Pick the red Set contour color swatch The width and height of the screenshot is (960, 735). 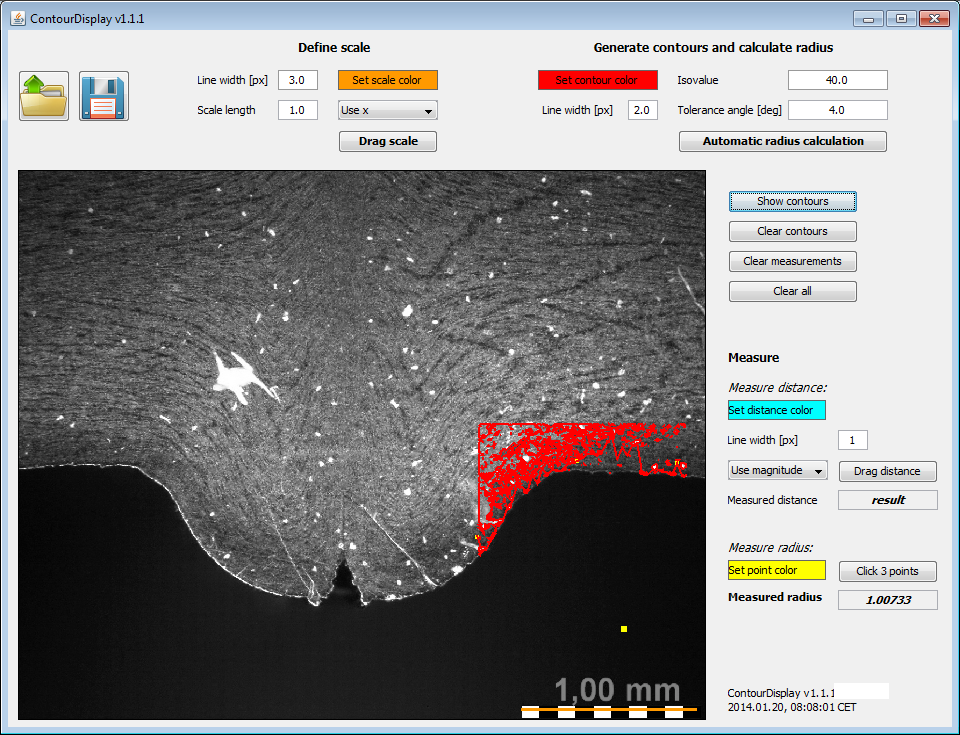click(x=597, y=80)
